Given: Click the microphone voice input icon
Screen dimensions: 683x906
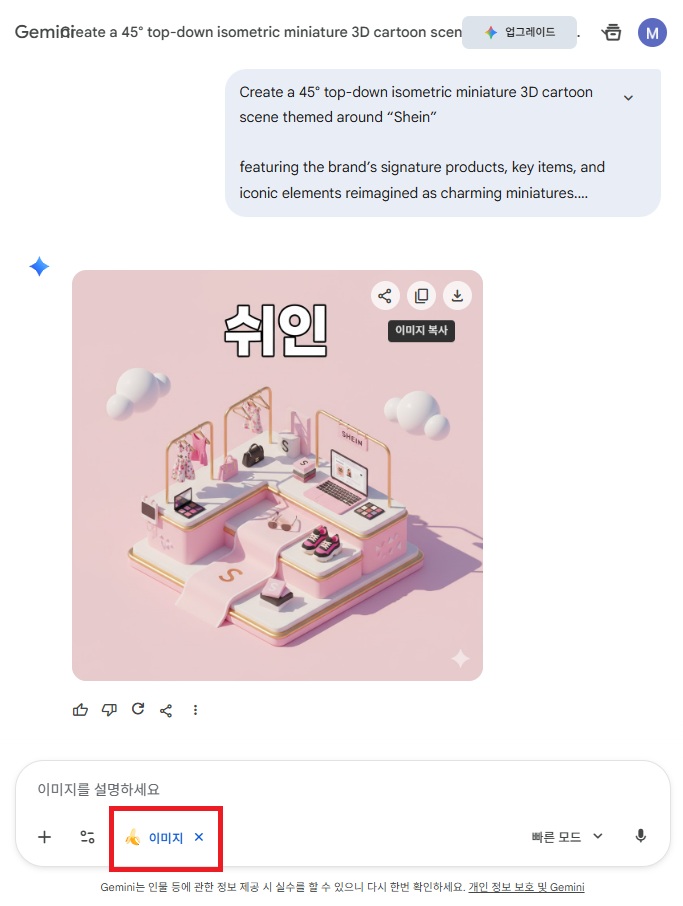Looking at the screenshot, I should click(640, 836).
